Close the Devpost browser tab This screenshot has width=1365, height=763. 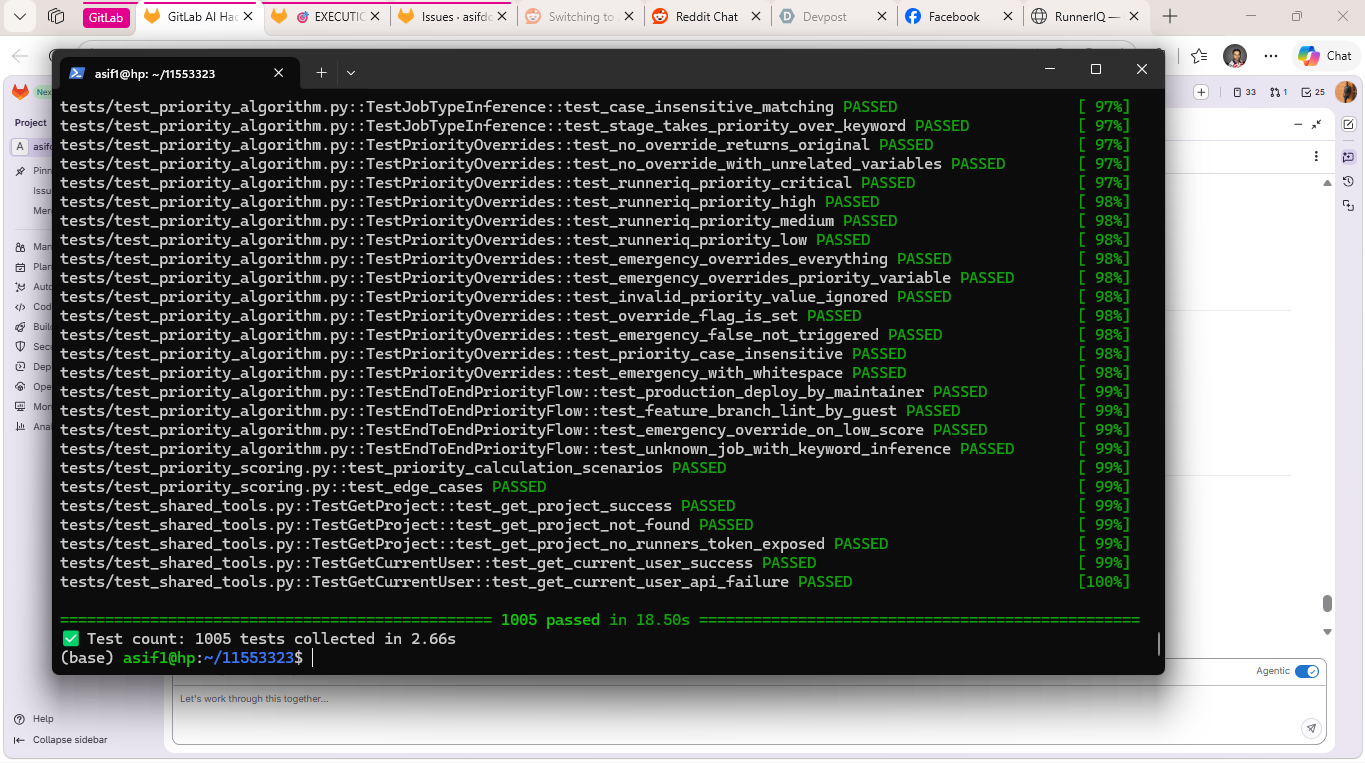tap(880, 16)
